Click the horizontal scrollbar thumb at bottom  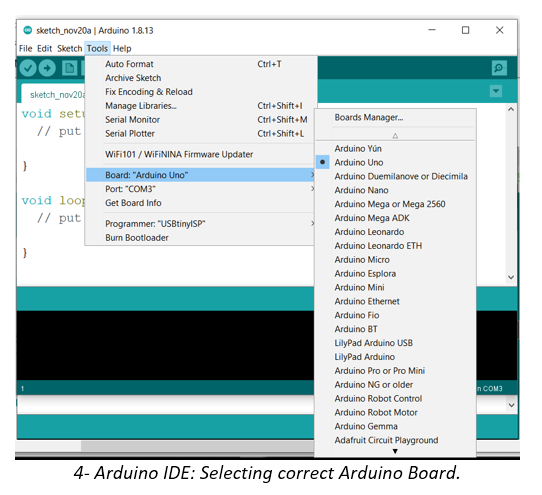(x=198, y=446)
